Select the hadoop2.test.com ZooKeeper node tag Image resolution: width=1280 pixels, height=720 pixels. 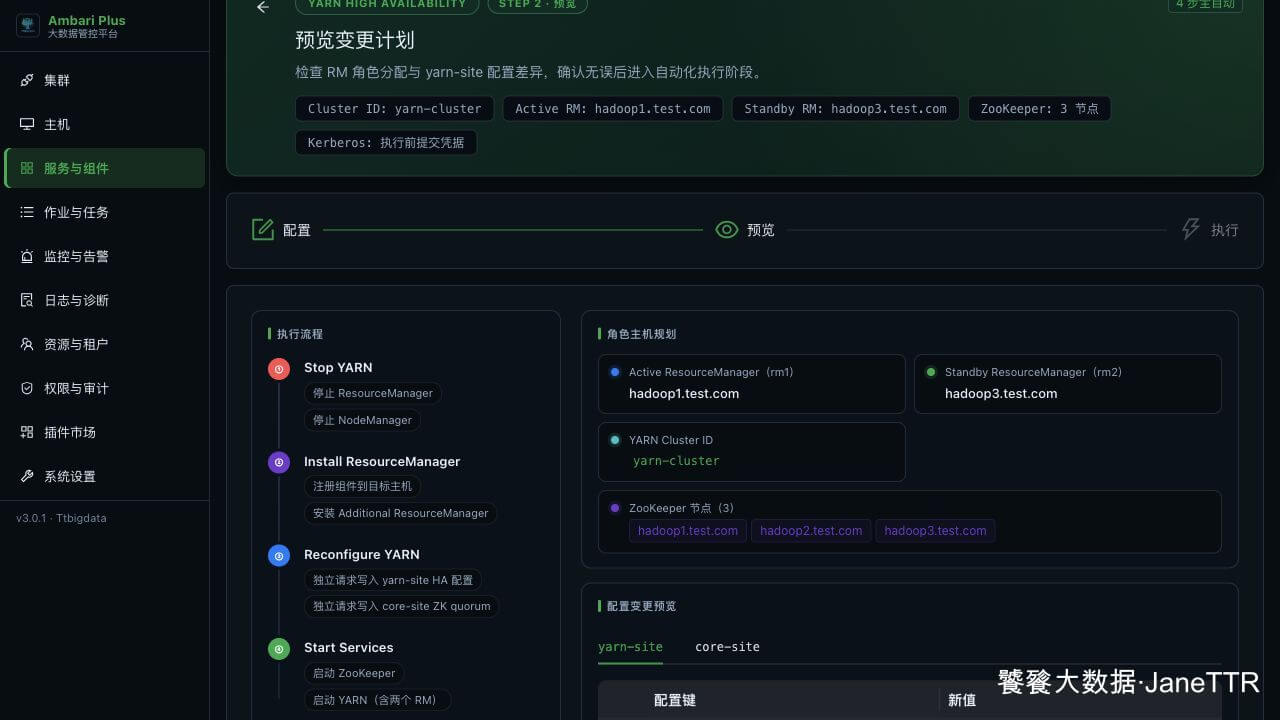click(811, 531)
